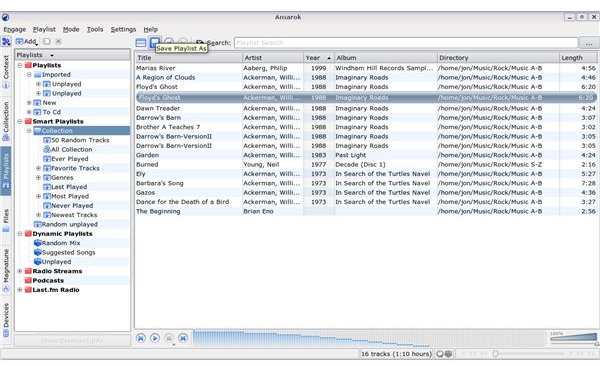Click the Random unplayed playlist icon
The image size is (600, 366).
point(38,224)
